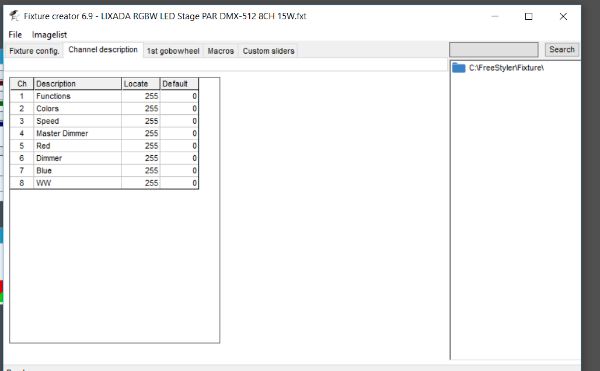The width and height of the screenshot is (600, 371).
Task: Click the search text input field
Action: point(494,50)
